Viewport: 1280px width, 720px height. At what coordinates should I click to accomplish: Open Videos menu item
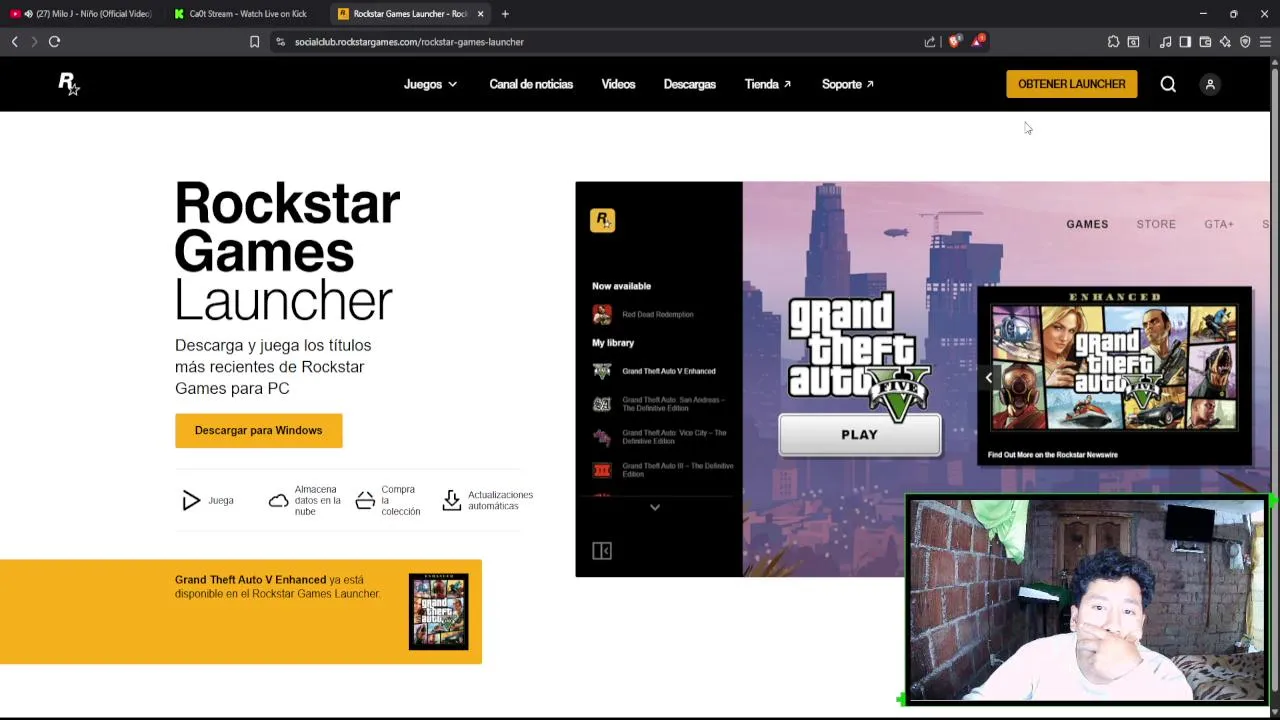(618, 84)
